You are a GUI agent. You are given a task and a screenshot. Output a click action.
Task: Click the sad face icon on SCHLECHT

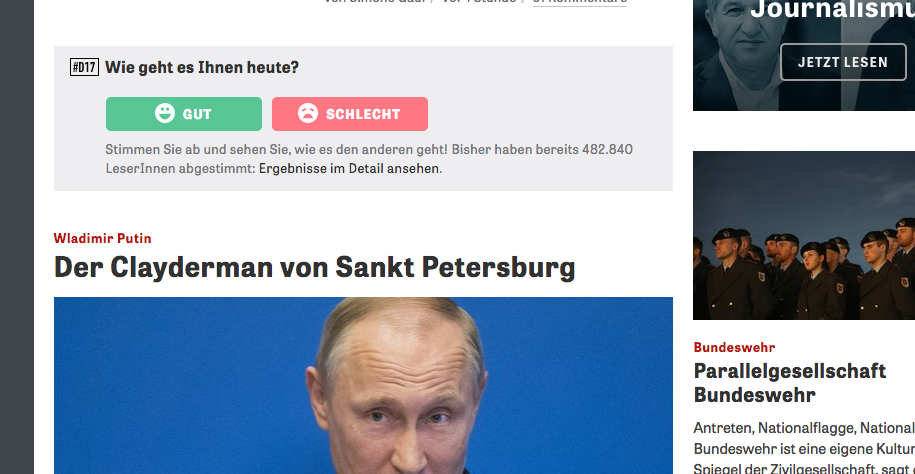(308, 113)
